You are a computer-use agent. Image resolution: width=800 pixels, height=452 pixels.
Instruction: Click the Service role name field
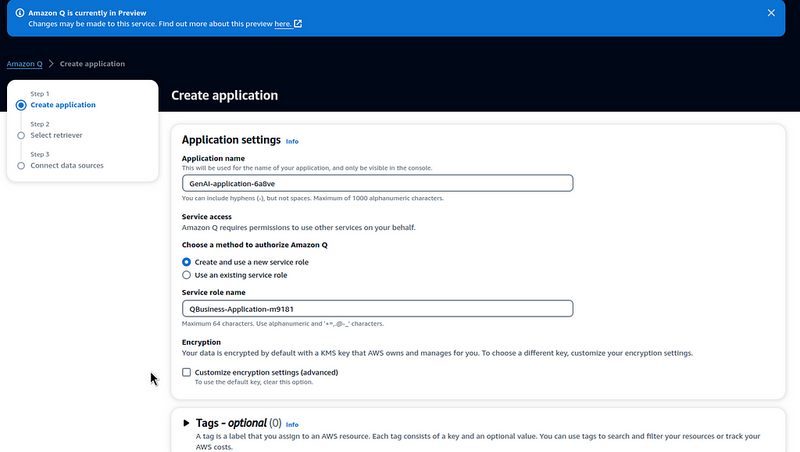pos(377,309)
